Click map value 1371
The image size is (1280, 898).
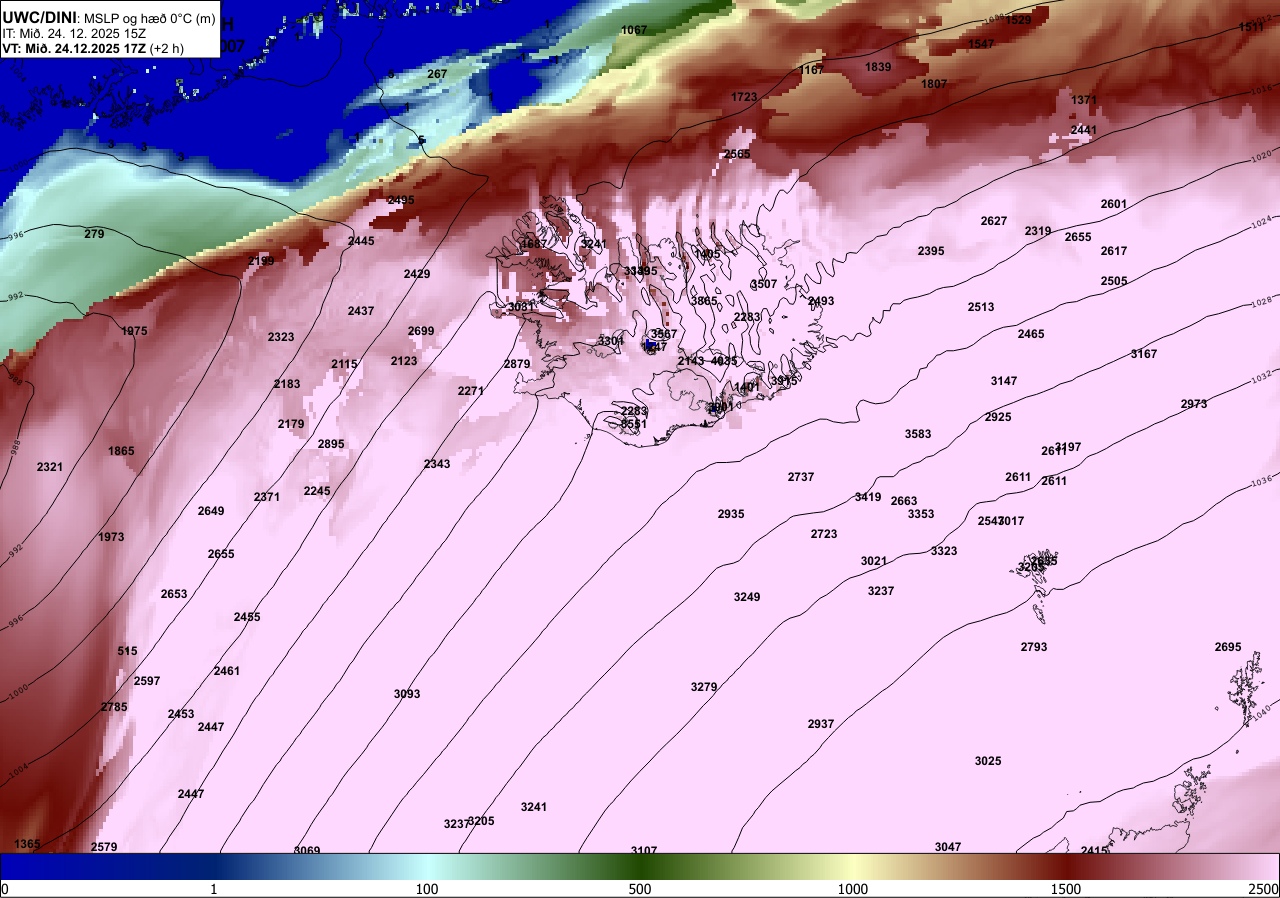tap(1084, 101)
